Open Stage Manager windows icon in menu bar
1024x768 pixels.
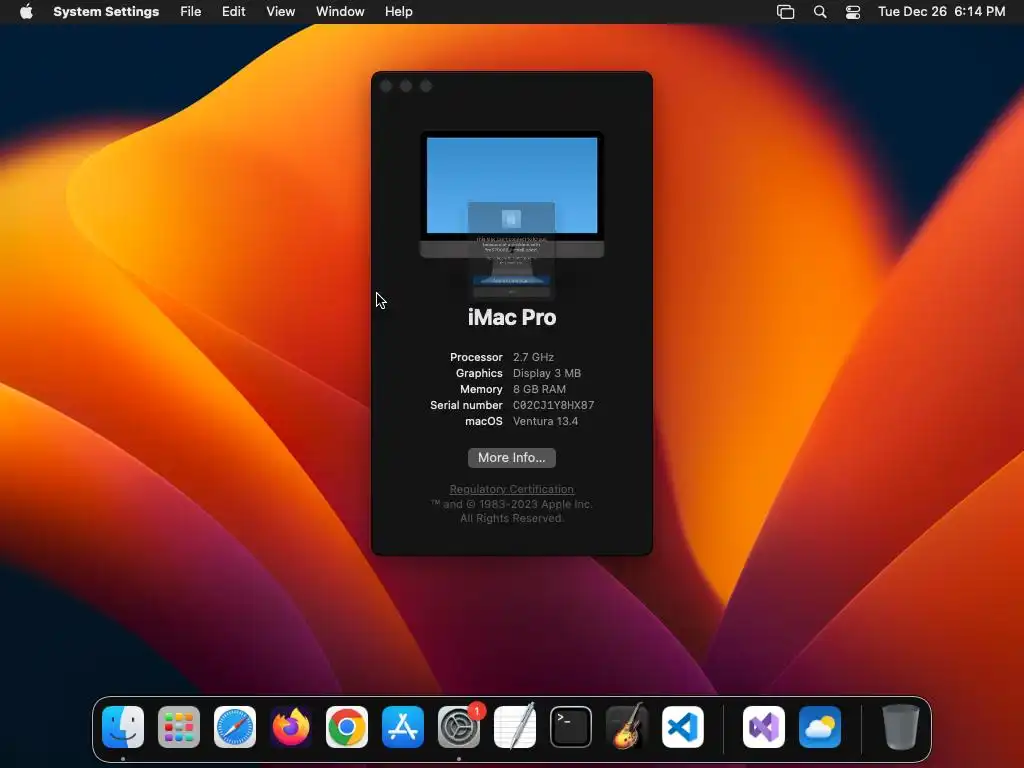point(786,12)
